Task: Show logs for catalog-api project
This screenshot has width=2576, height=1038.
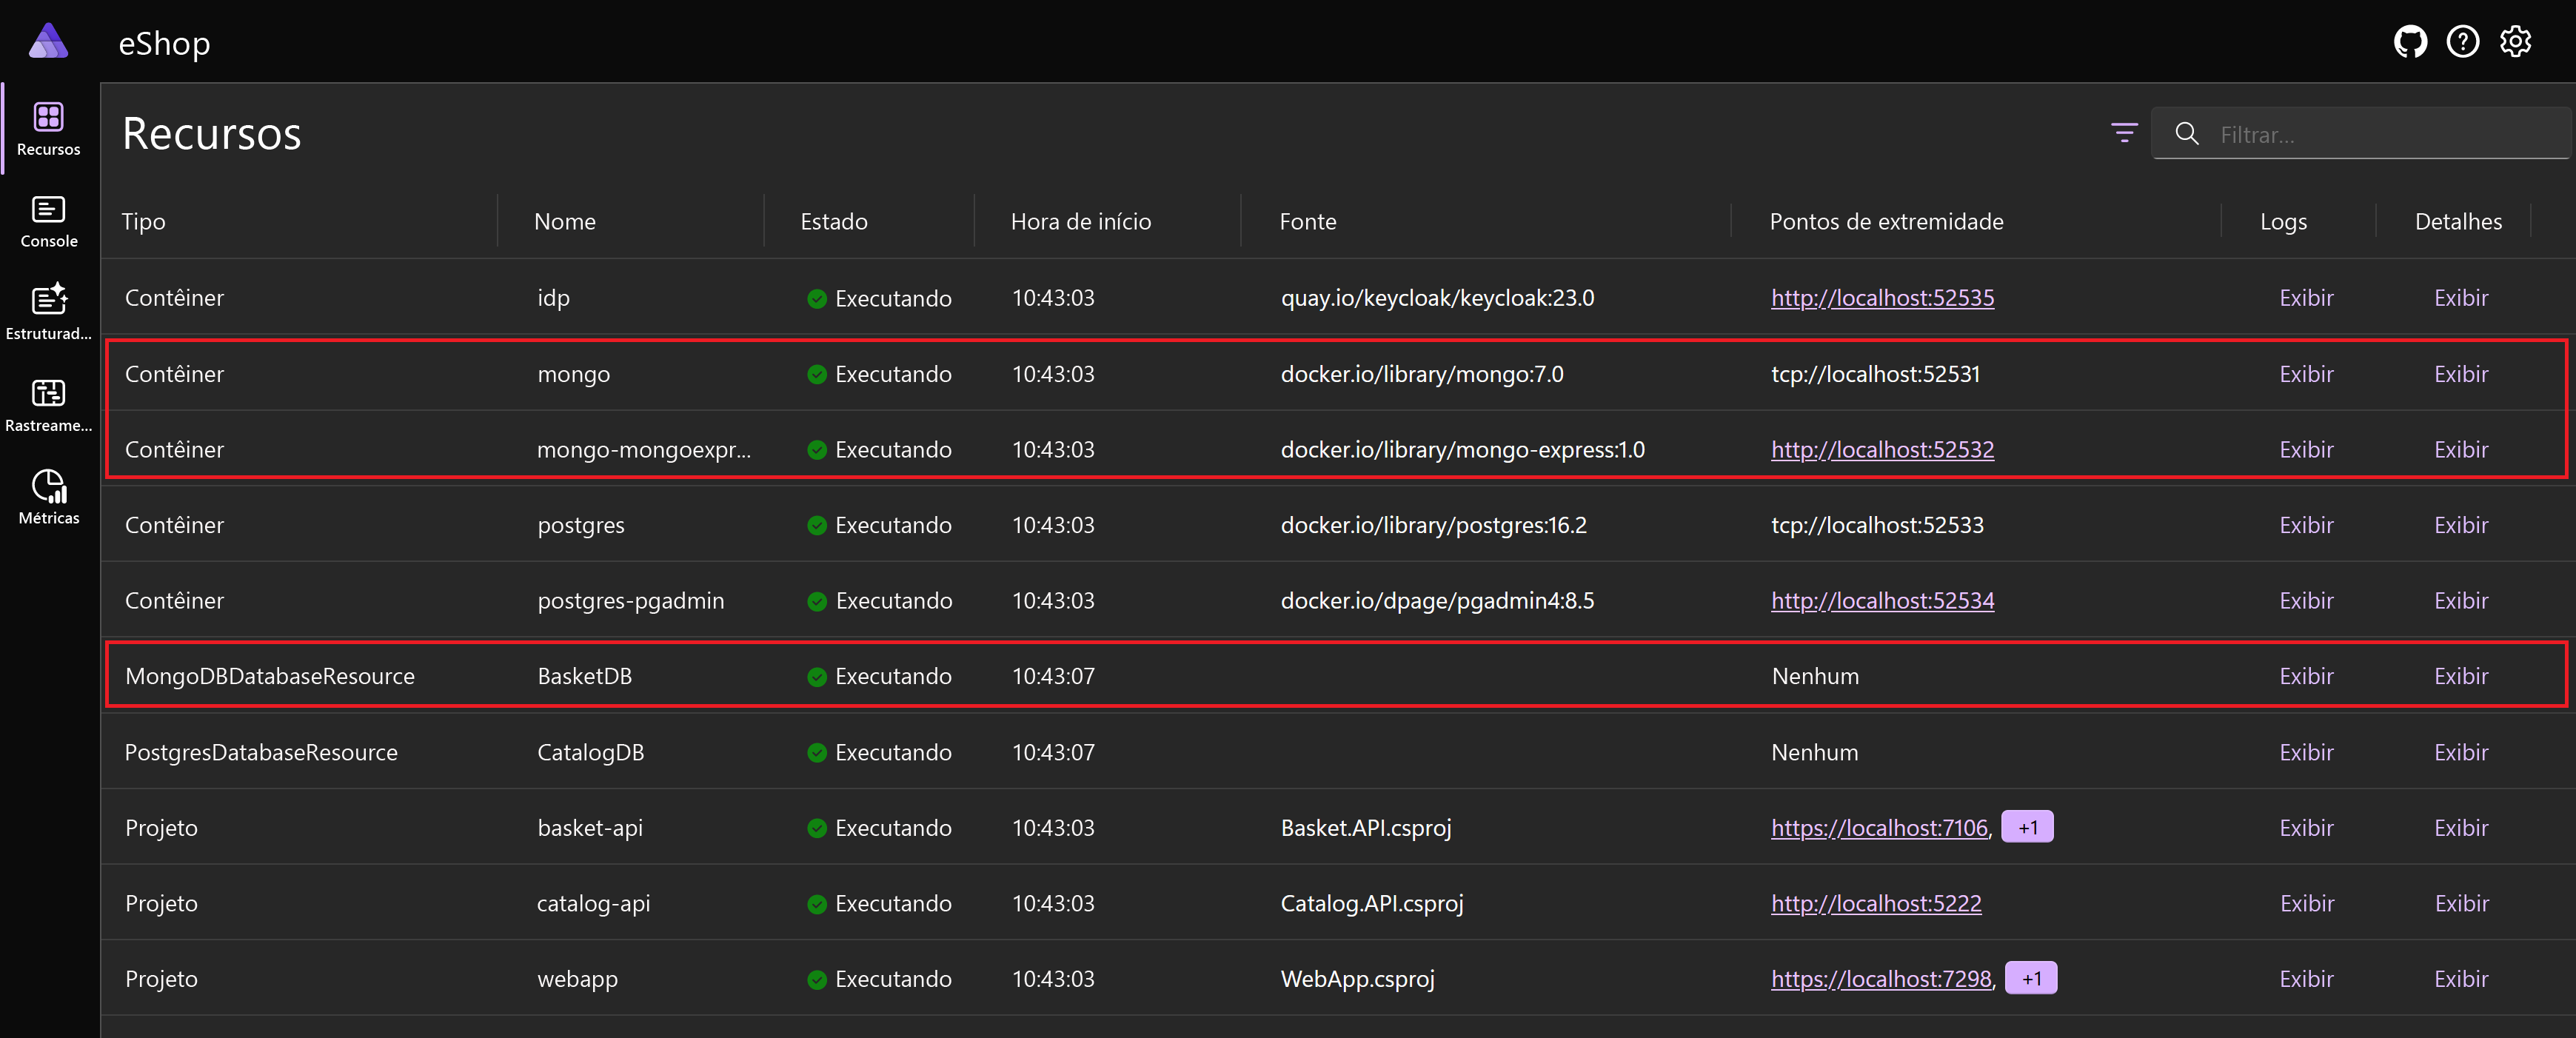Action: (x=2306, y=904)
